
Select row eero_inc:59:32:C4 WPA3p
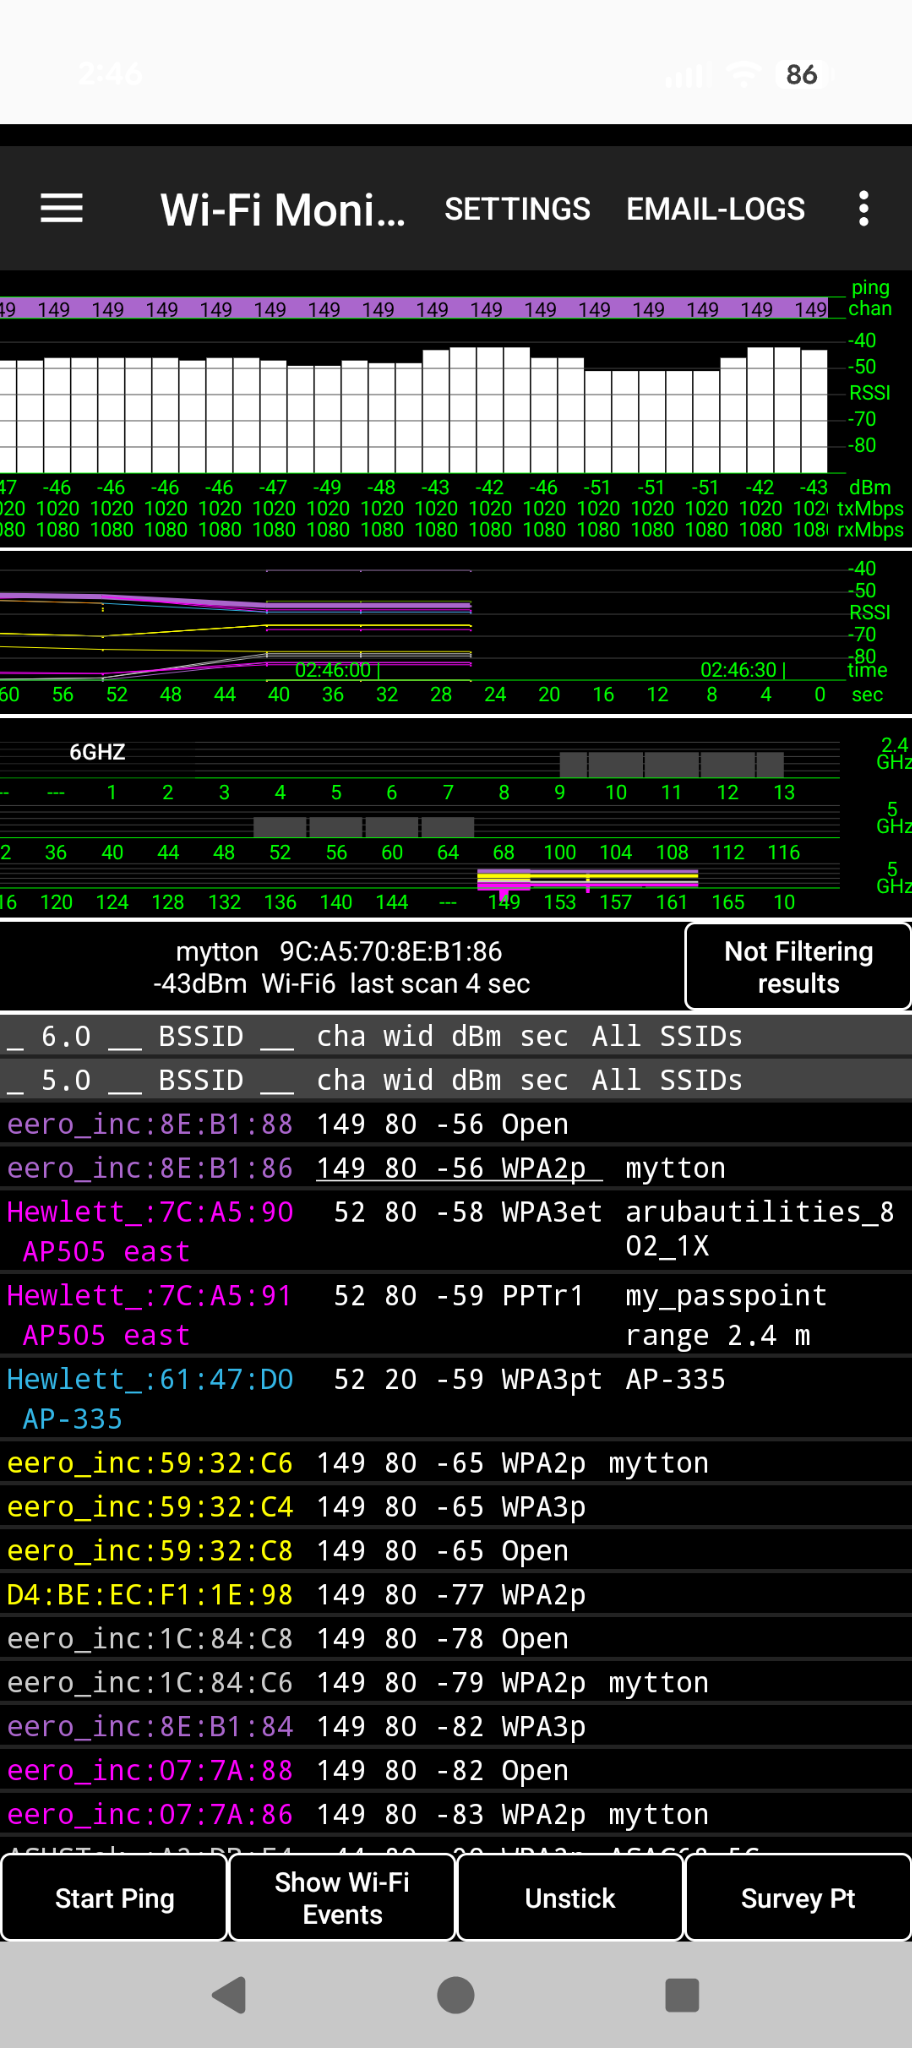pyautogui.click(x=456, y=1507)
